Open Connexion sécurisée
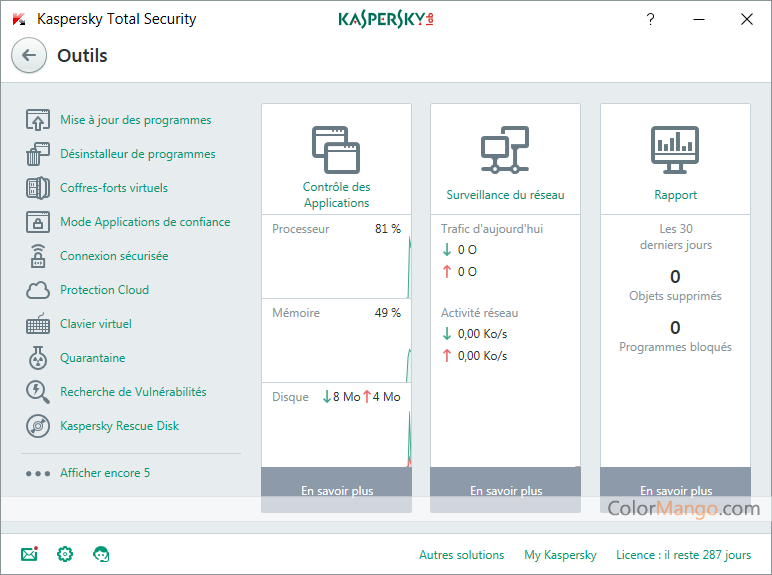772x575 pixels. [114, 256]
